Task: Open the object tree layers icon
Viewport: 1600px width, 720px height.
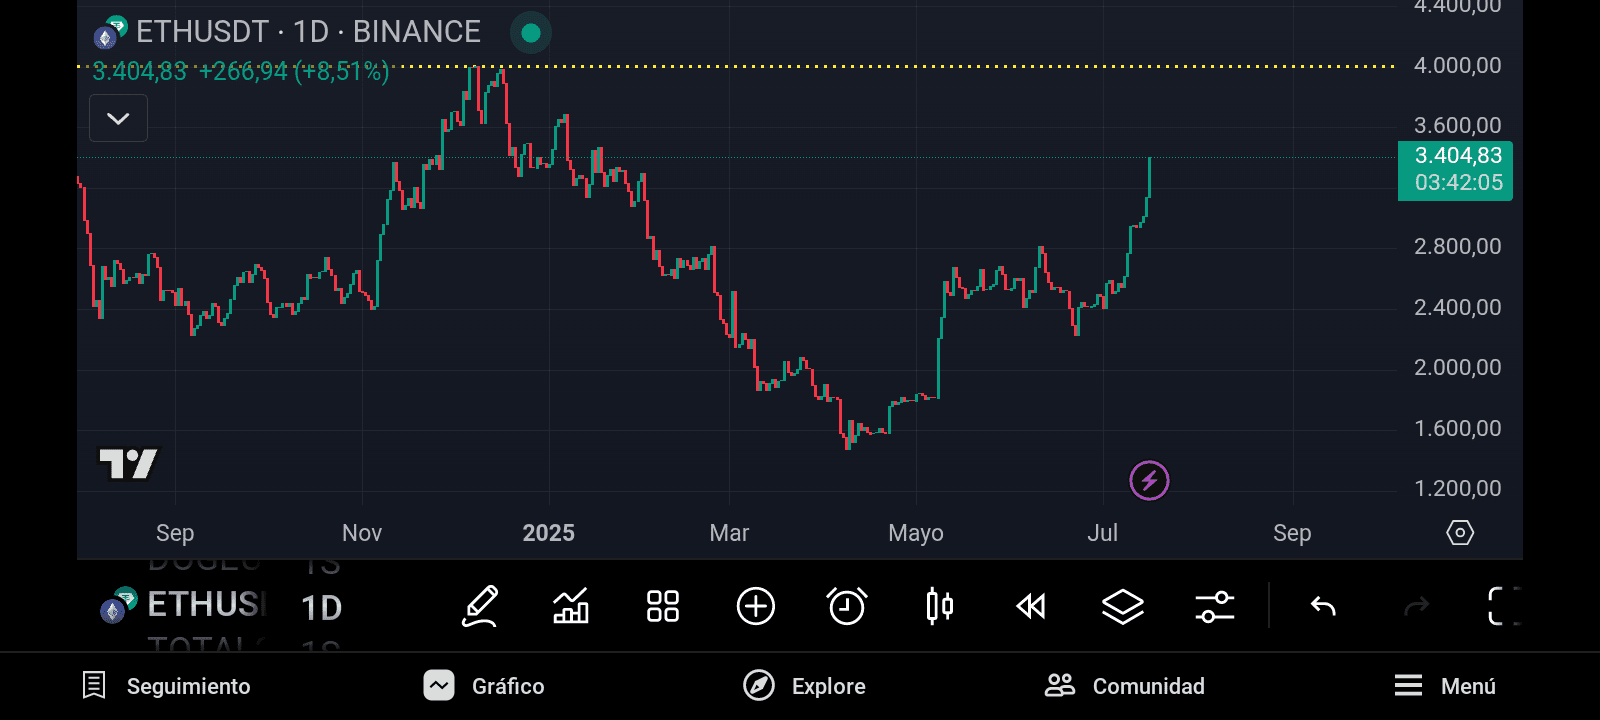Action: coord(1123,606)
